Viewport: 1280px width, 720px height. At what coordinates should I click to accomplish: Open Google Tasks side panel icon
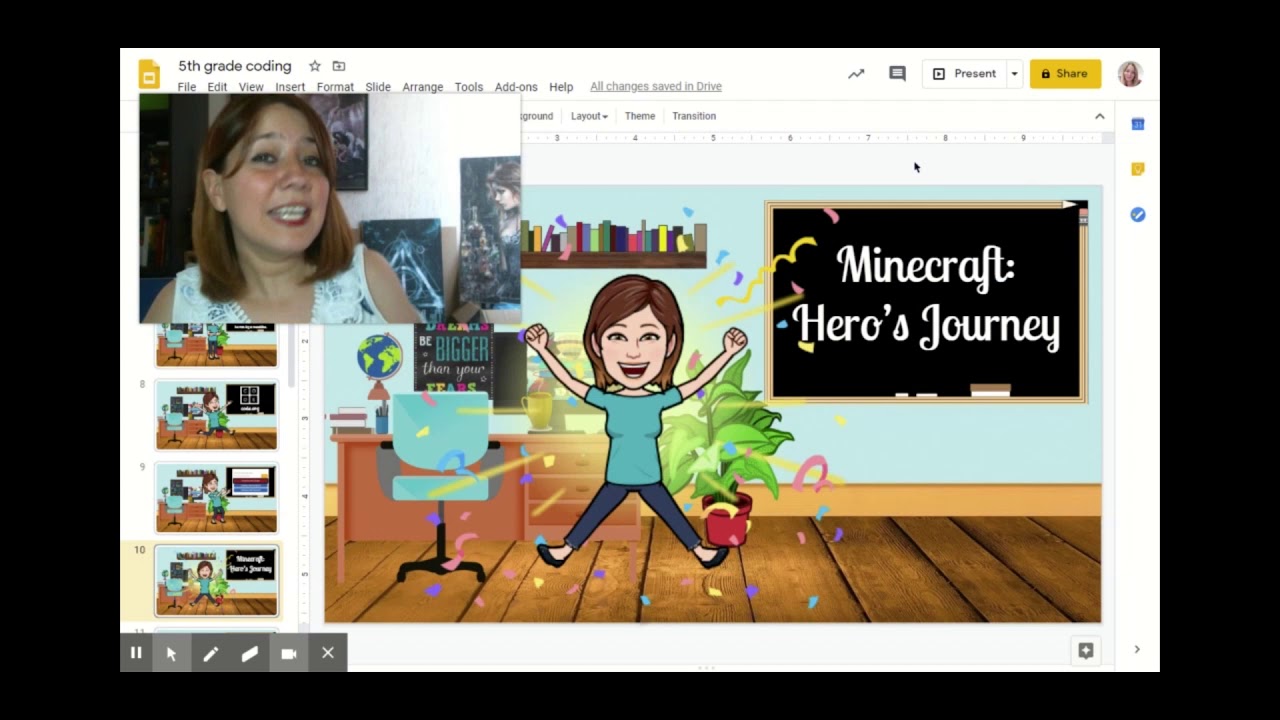coord(1138,214)
